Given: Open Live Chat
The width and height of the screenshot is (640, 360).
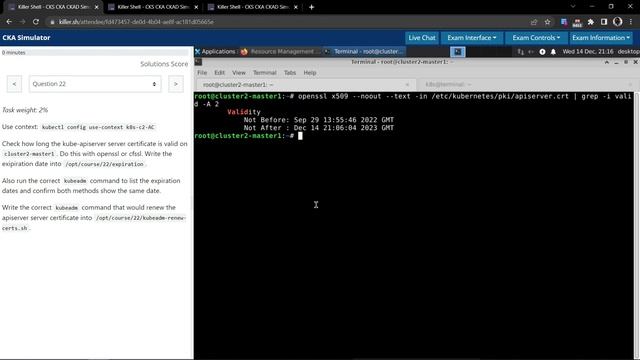Looking at the screenshot, I should (422, 38).
